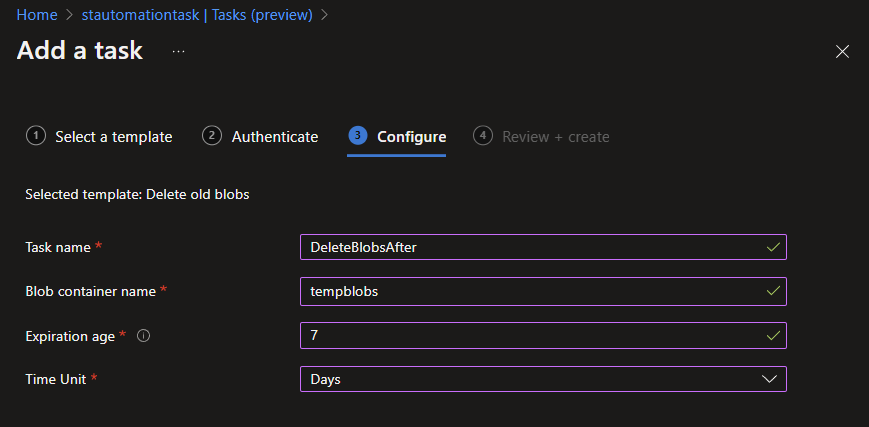Image resolution: width=869 pixels, height=427 pixels.
Task: Click the checkmark in Blob container name field
Action: (771, 291)
